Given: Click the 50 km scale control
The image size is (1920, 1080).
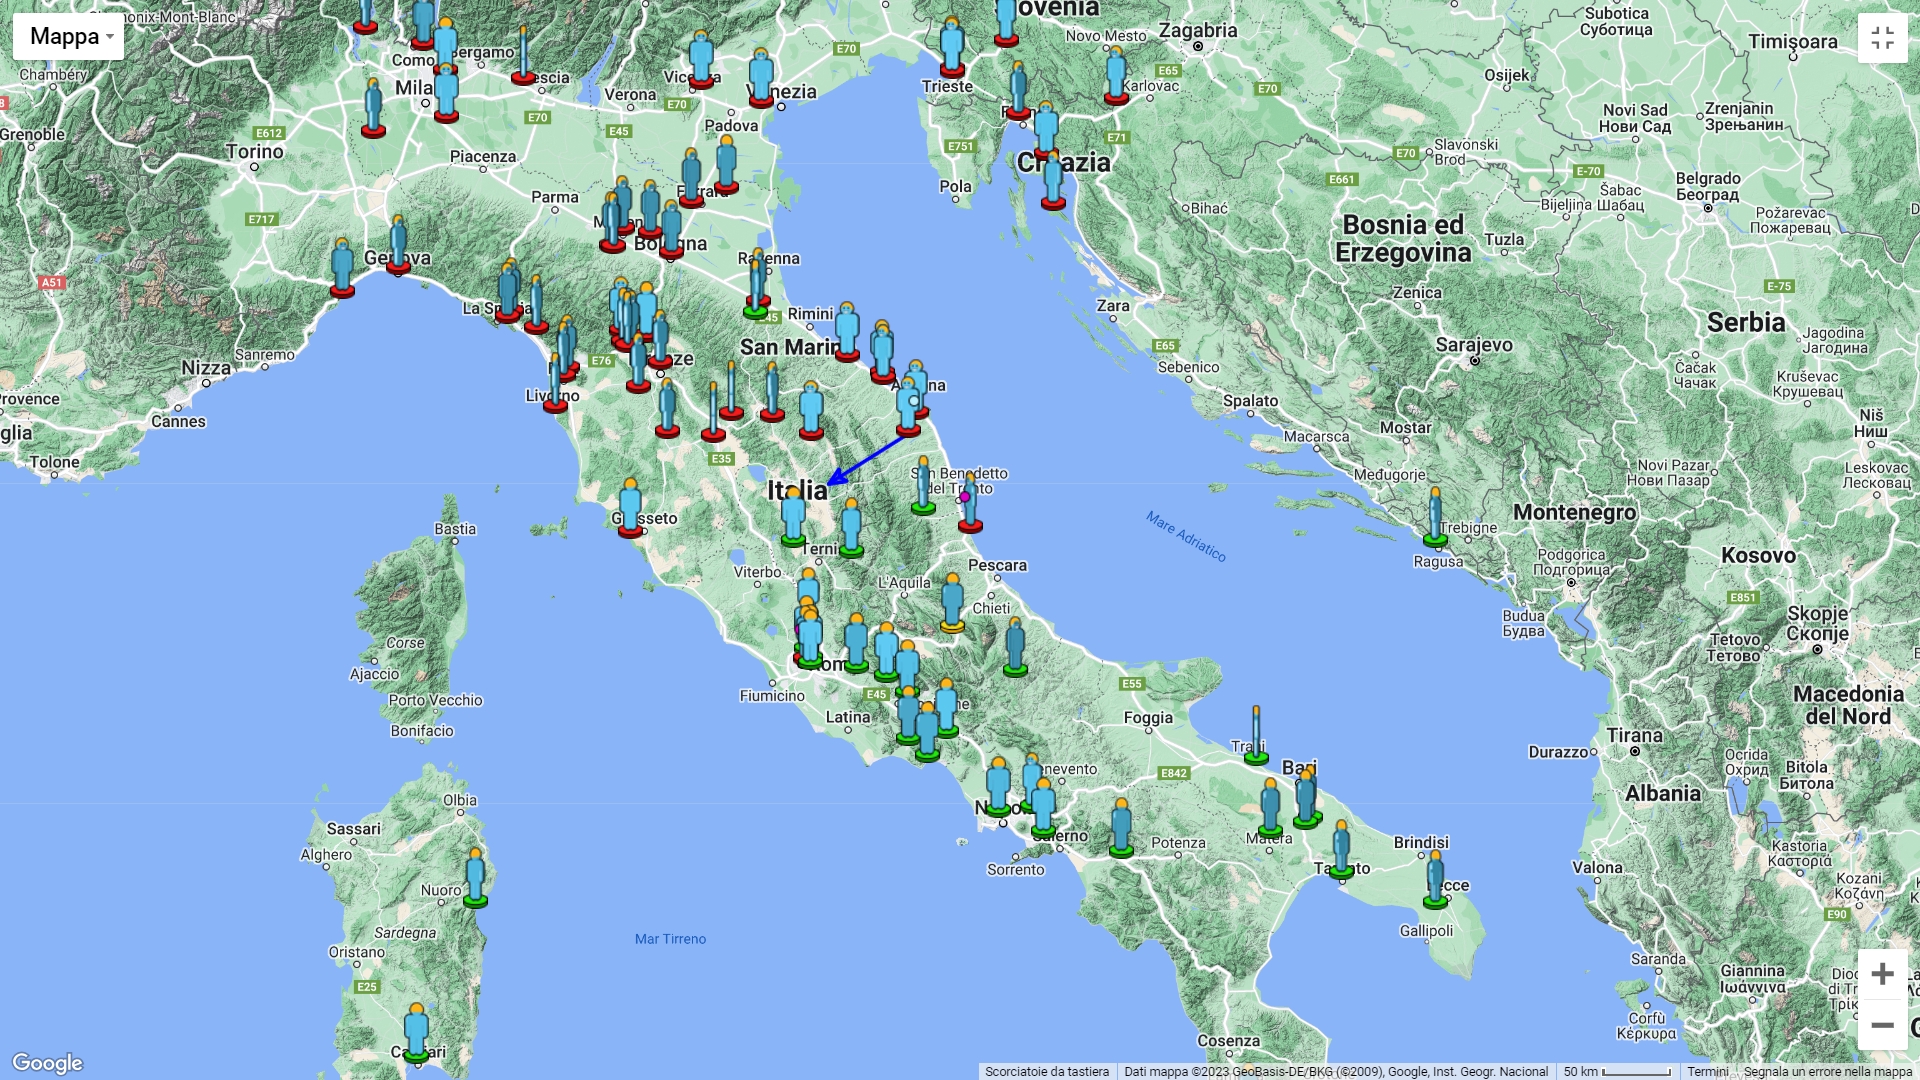Looking at the screenshot, I should tap(1617, 1071).
